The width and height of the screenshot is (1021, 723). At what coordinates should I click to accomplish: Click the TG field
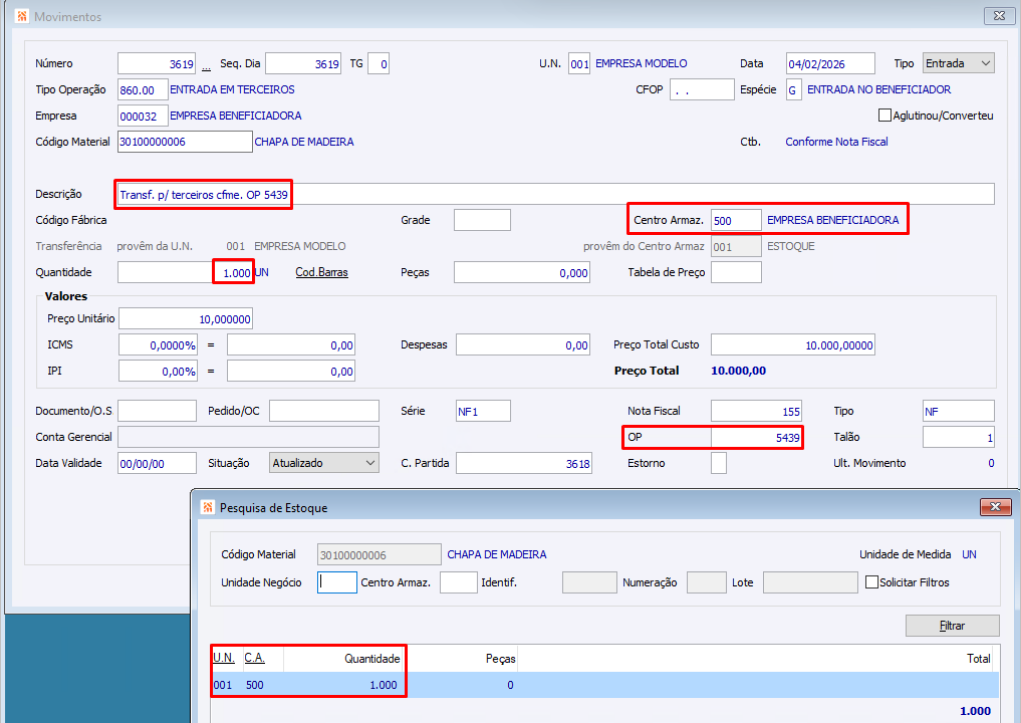coord(378,64)
